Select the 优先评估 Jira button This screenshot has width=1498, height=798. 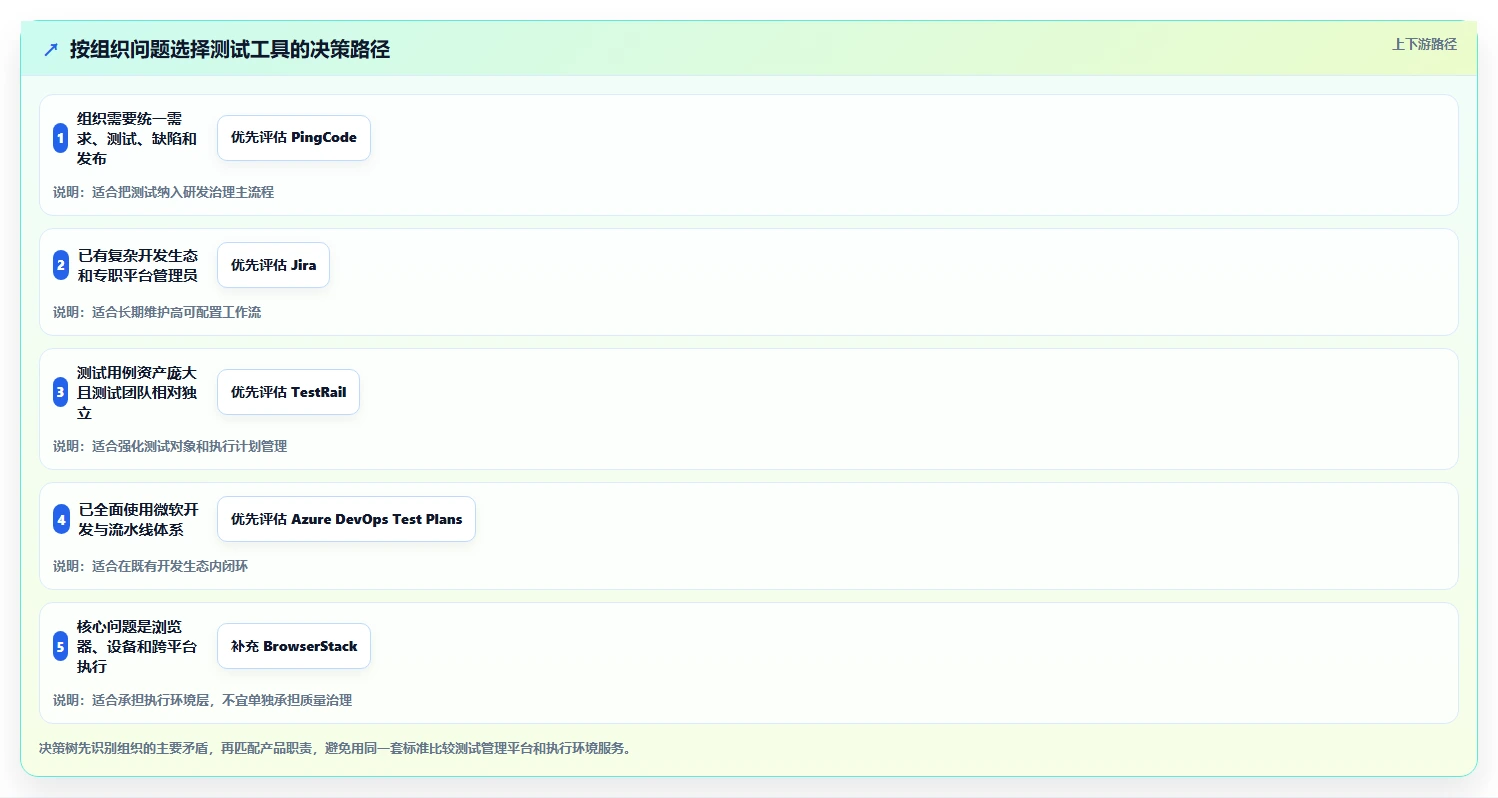[273, 265]
